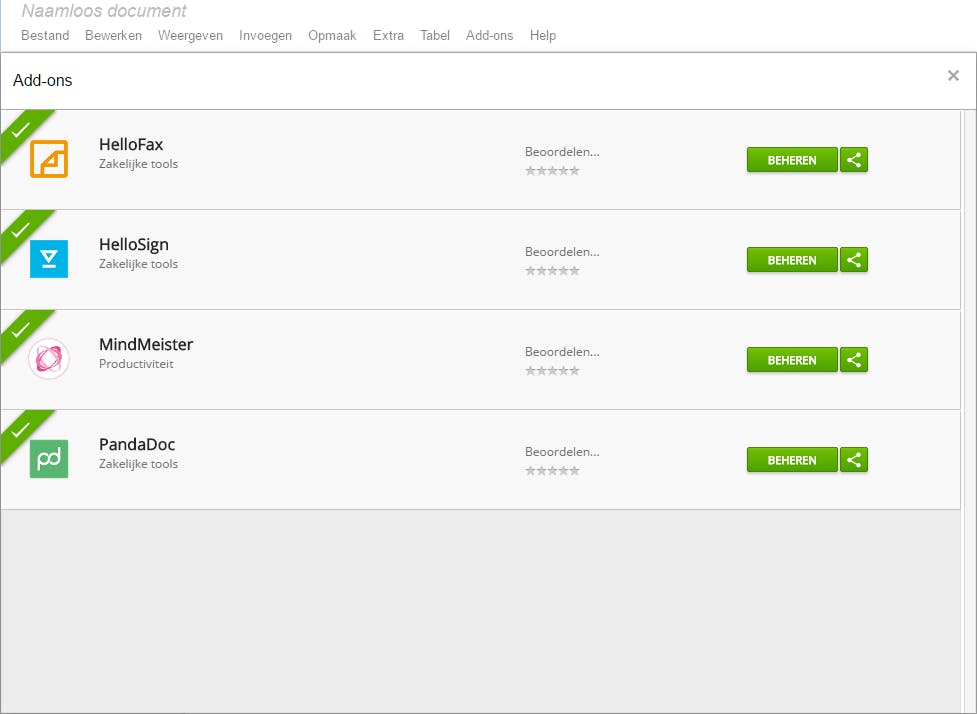Share the HelloSign add-on
The height and width of the screenshot is (714, 977).
[854, 260]
